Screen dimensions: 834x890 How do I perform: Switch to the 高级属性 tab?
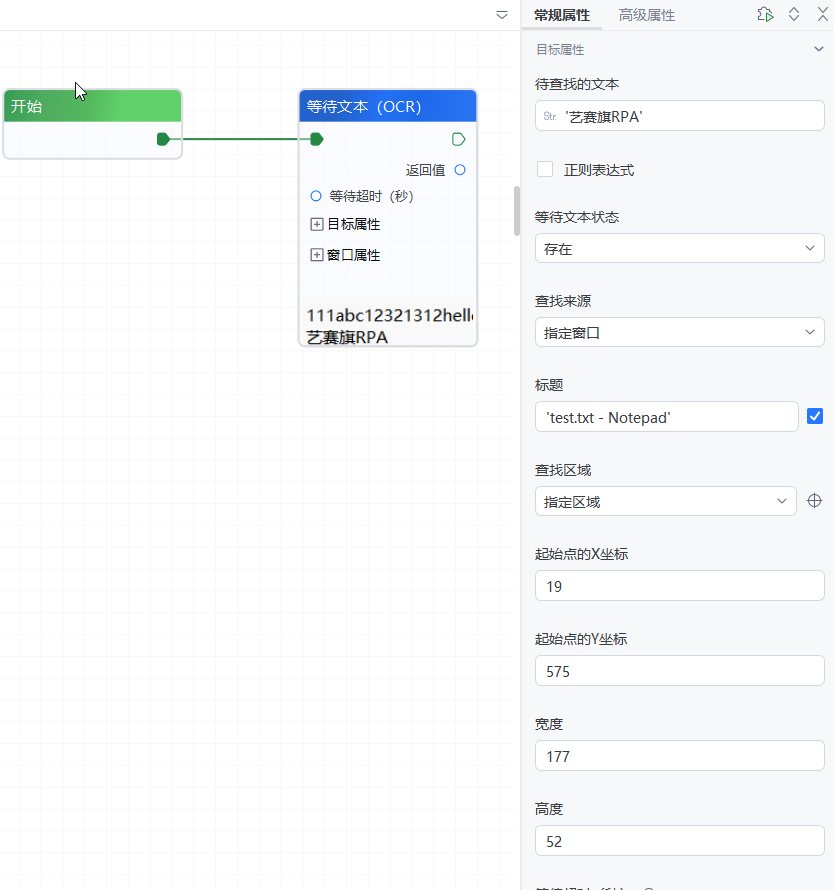coord(646,15)
